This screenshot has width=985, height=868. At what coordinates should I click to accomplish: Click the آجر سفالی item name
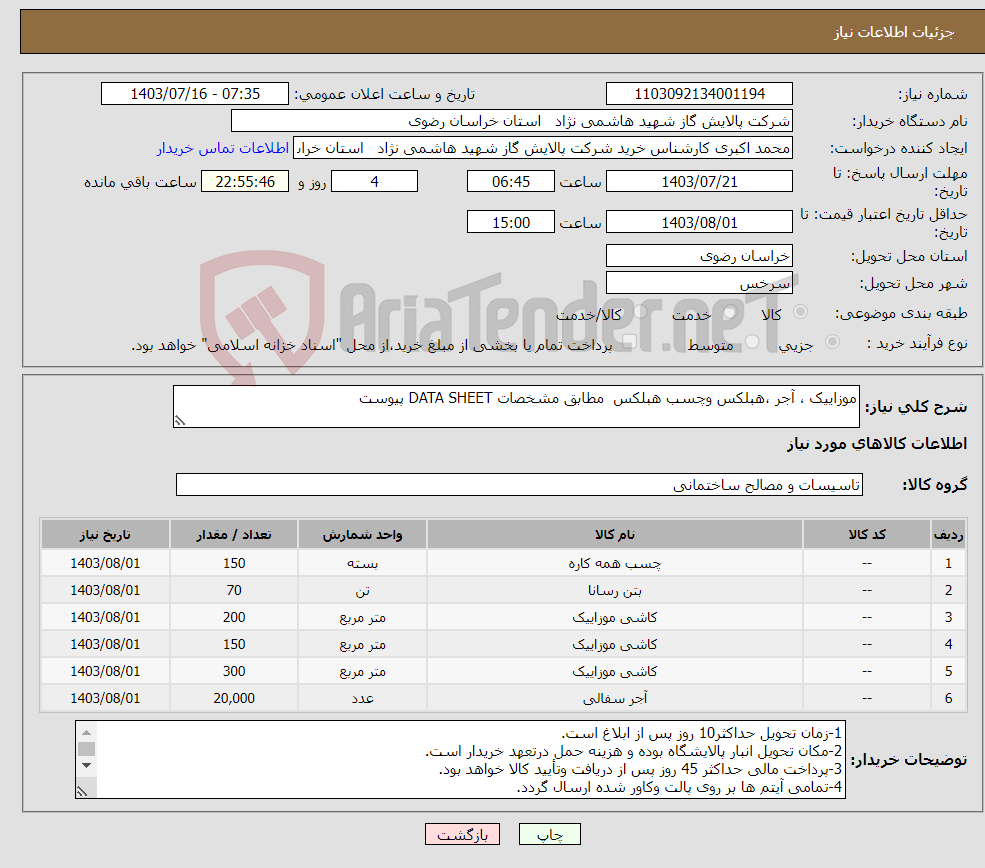pos(614,698)
